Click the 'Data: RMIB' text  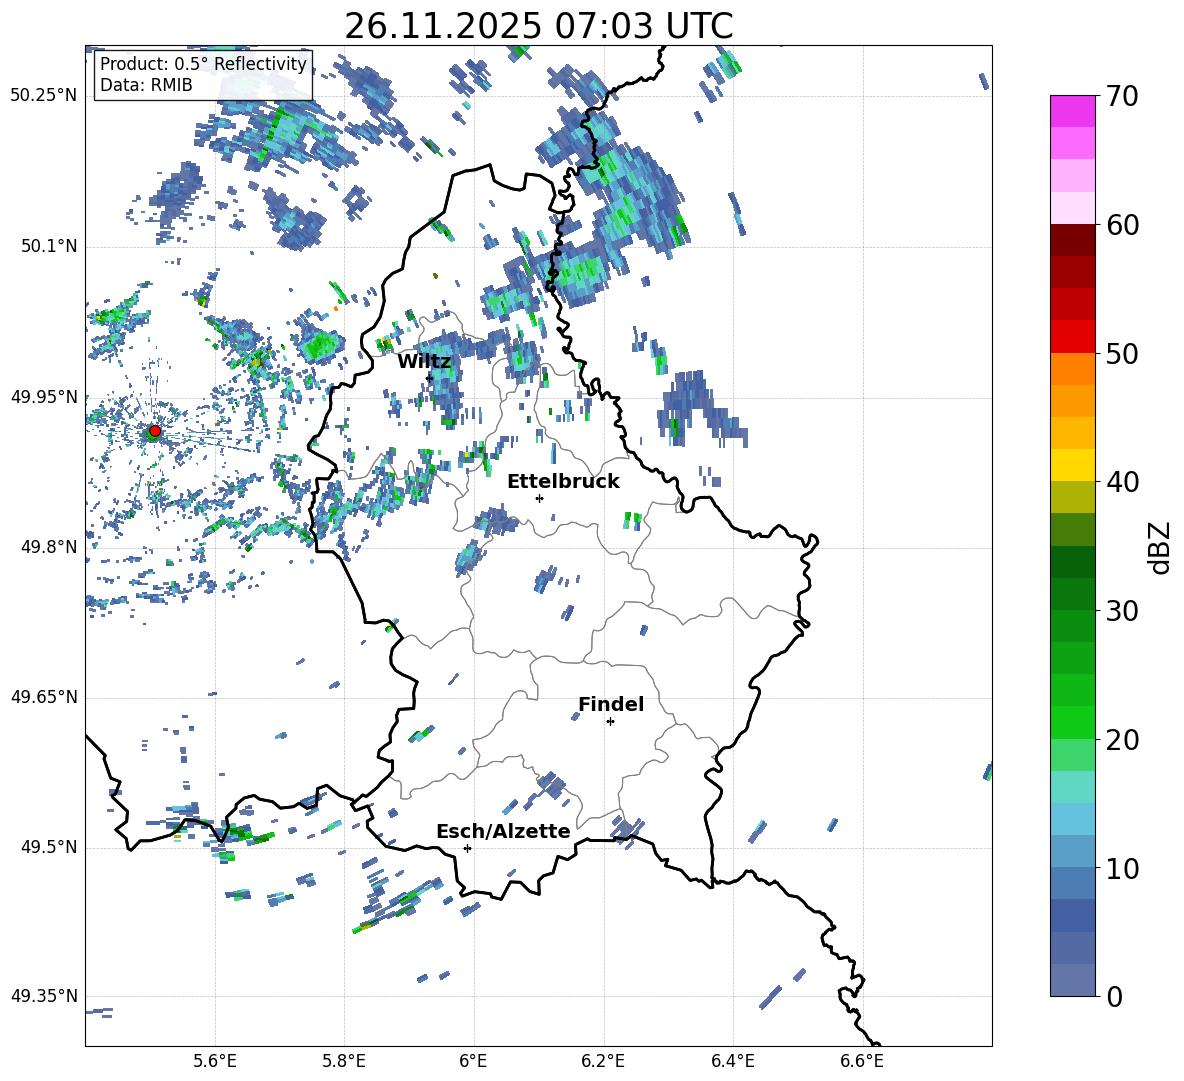(x=146, y=85)
